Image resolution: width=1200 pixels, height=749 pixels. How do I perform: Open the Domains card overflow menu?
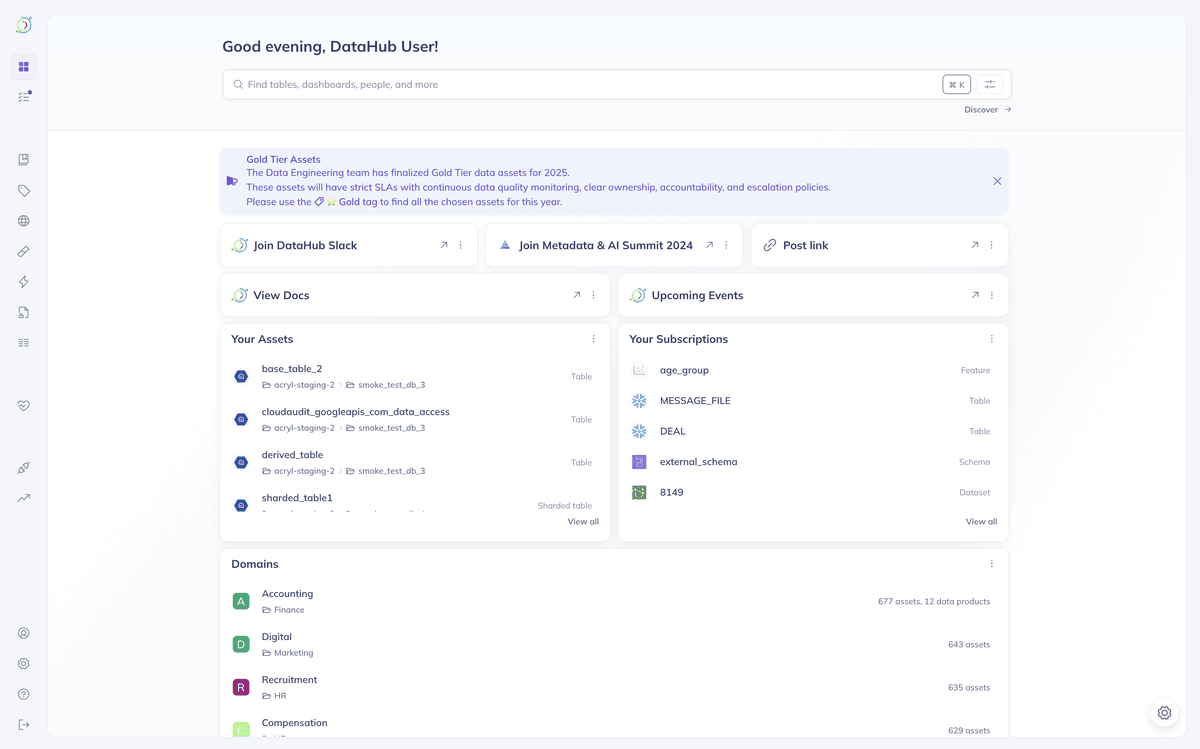click(991, 563)
